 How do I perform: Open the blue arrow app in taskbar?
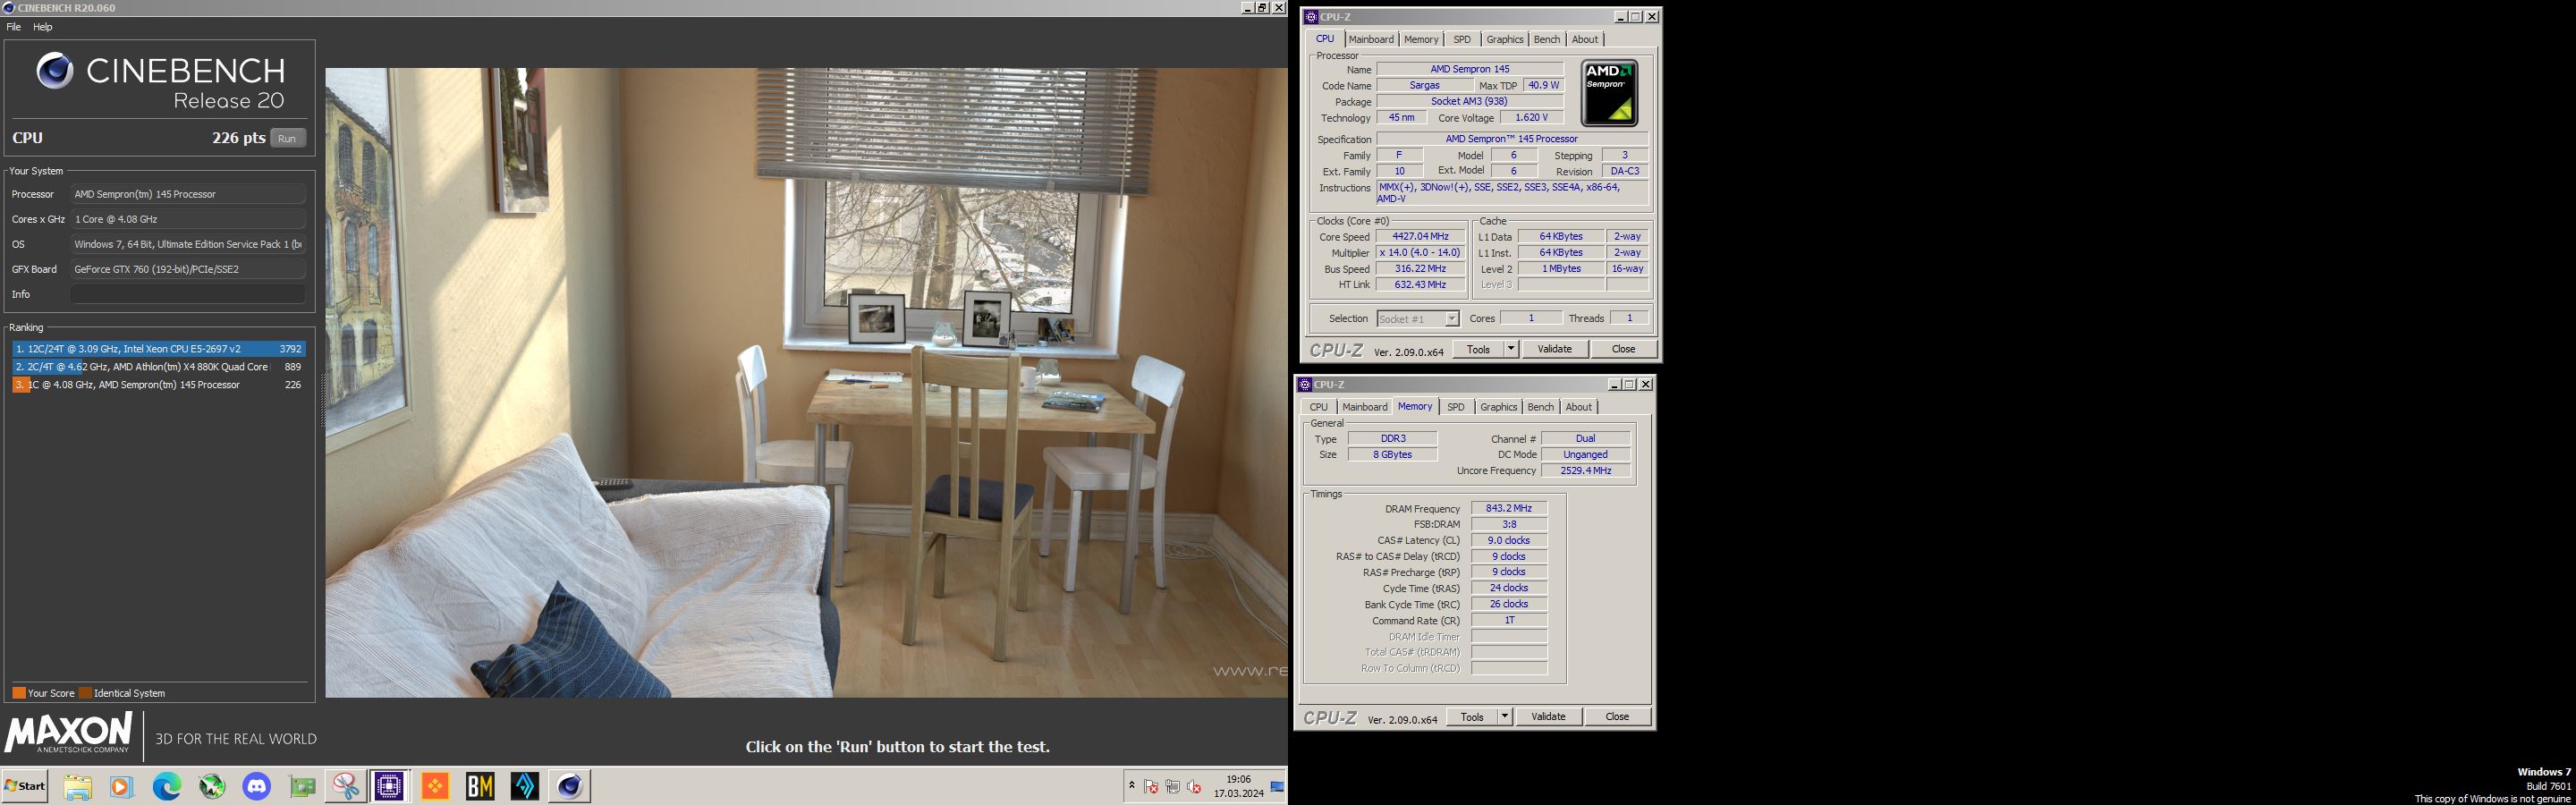[x=525, y=786]
